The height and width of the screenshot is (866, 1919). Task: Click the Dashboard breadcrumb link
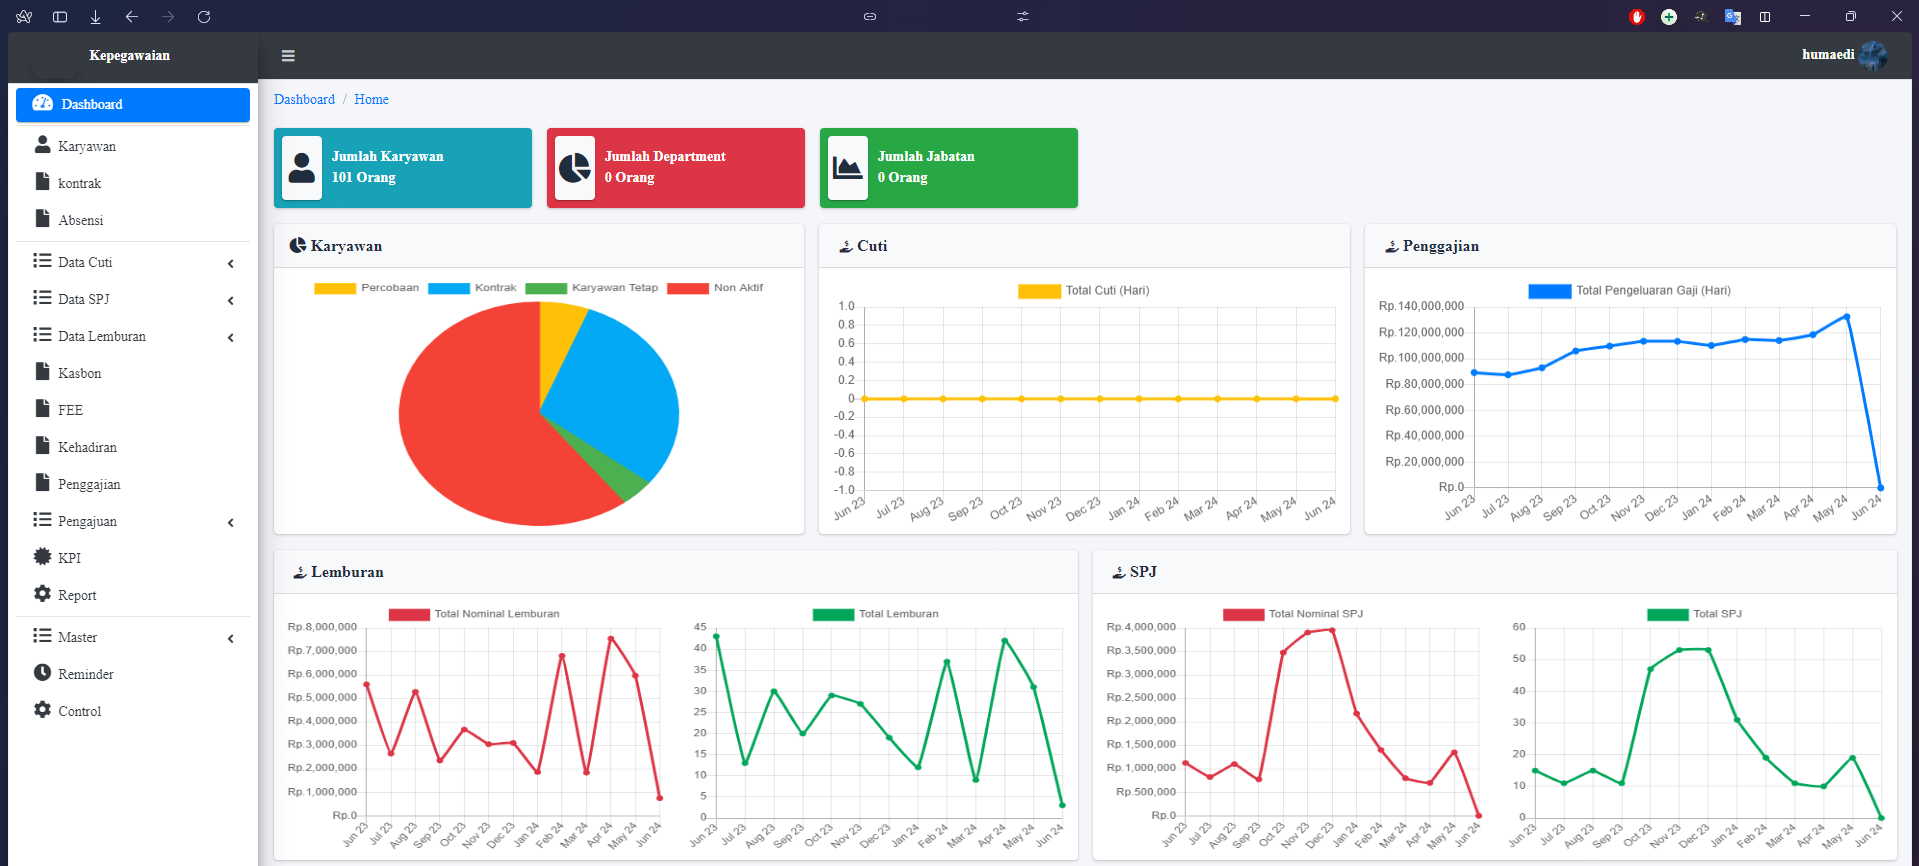(304, 99)
